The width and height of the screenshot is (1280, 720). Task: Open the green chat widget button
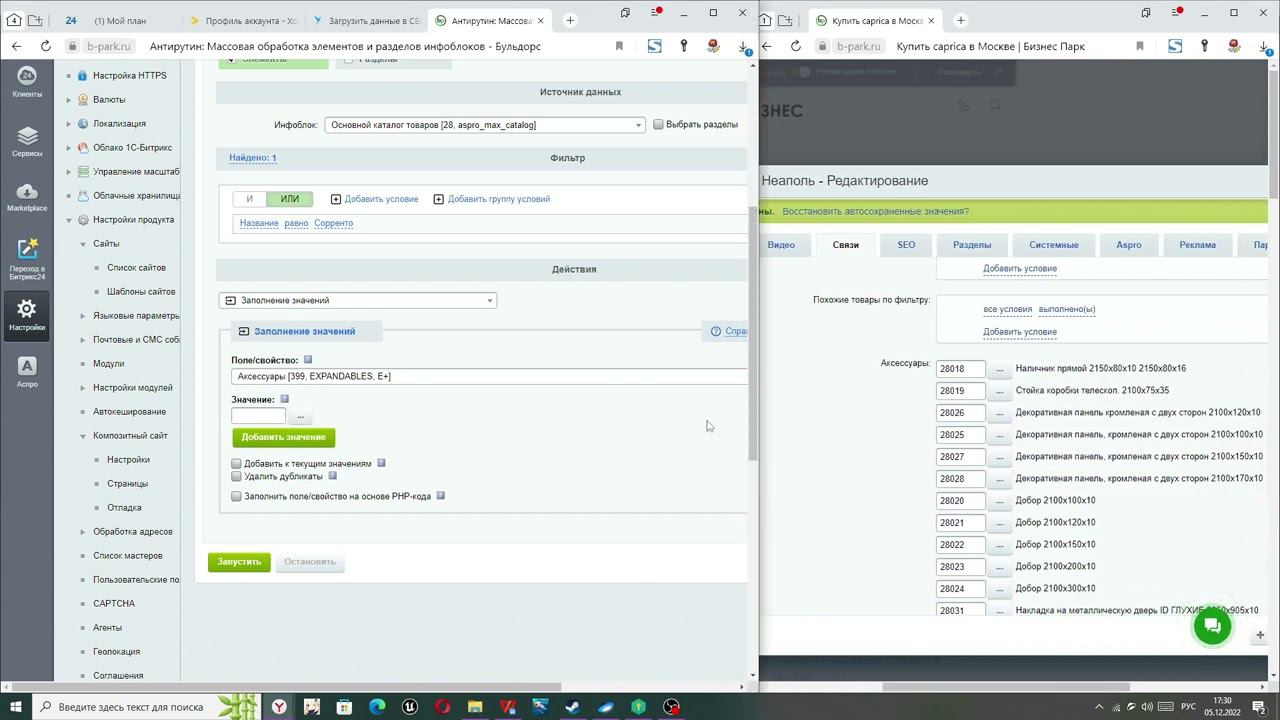(x=1212, y=626)
